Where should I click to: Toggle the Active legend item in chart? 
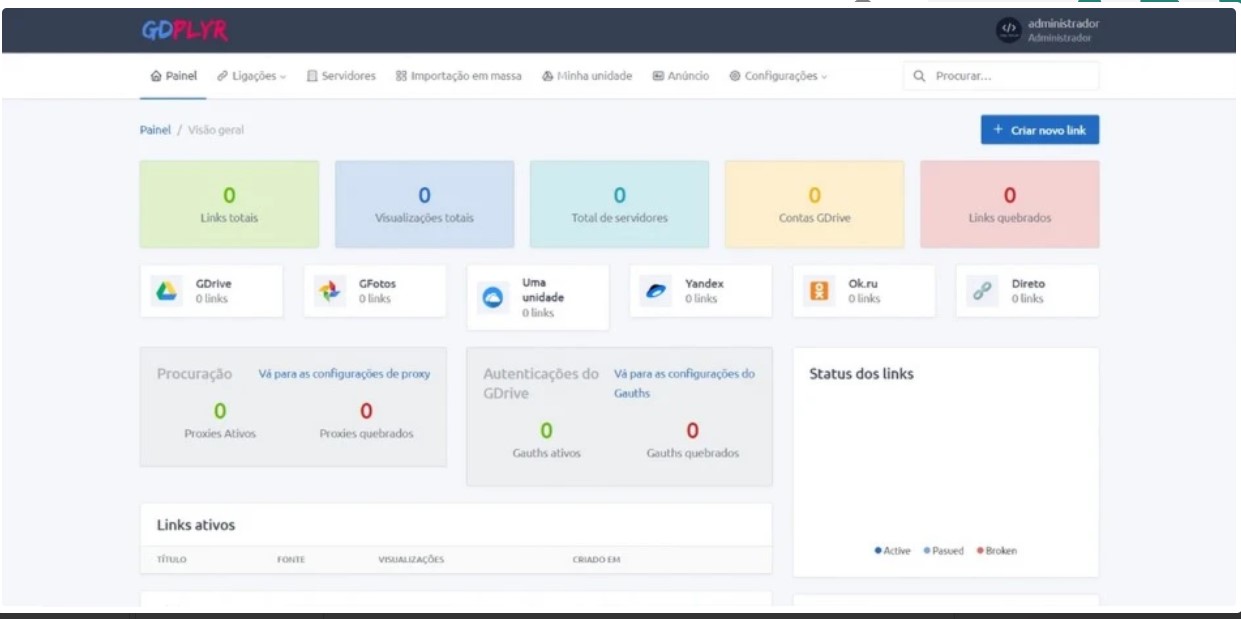[x=892, y=551]
